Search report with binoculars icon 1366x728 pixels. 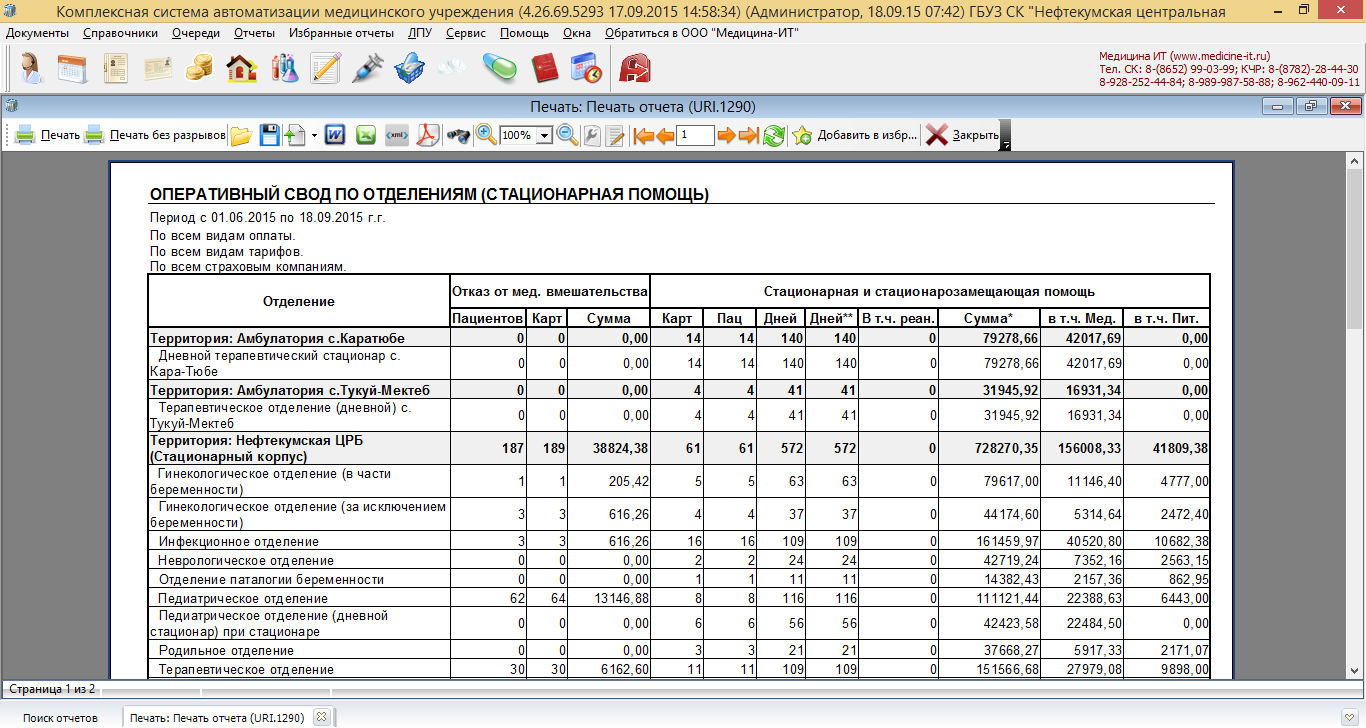(458, 135)
